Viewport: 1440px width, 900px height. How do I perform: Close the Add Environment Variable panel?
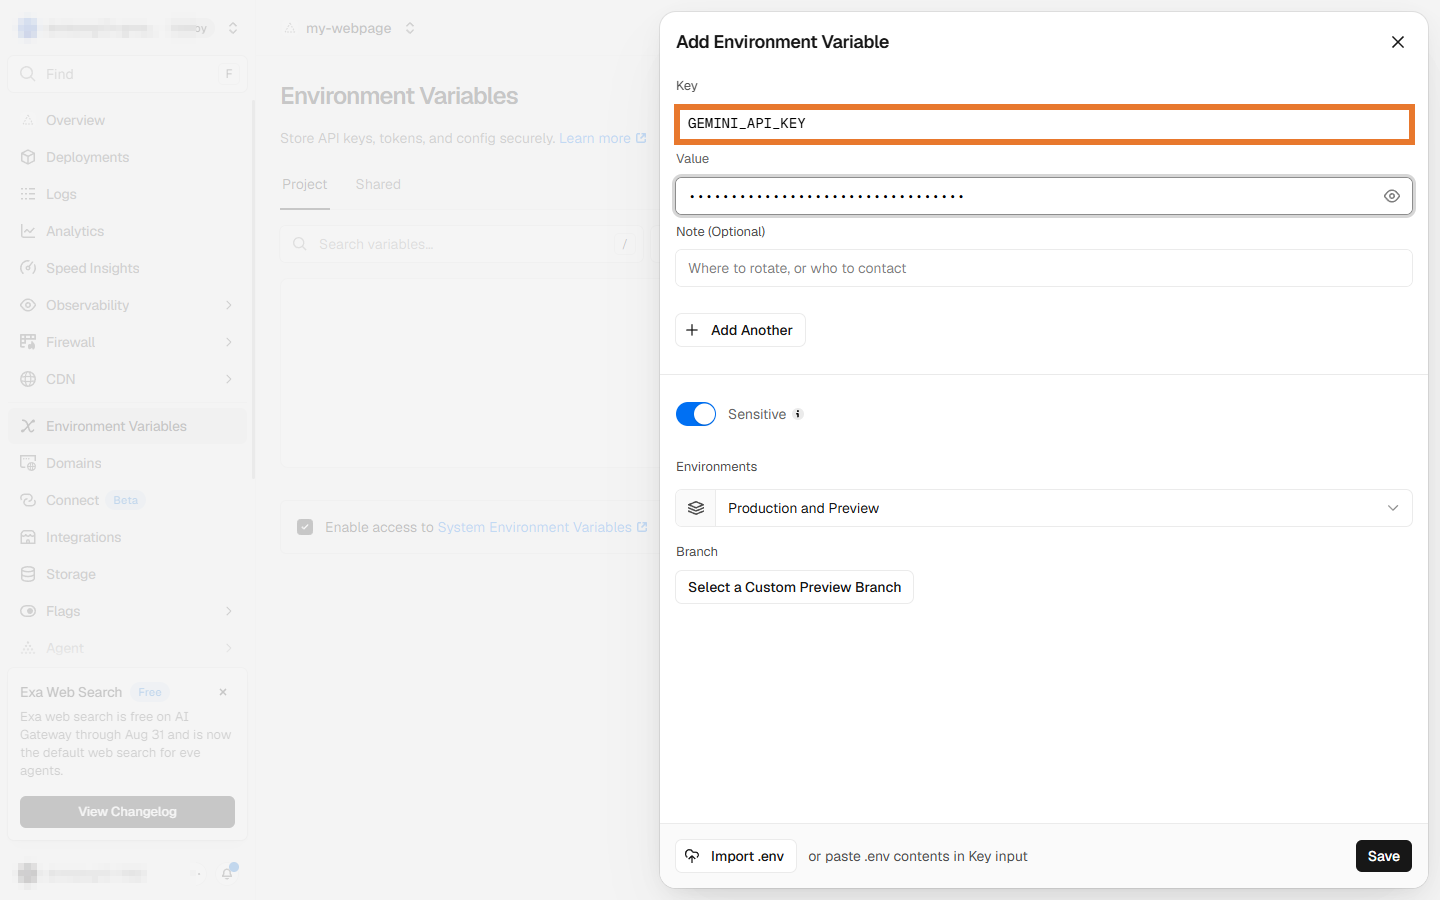click(x=1398, y=42)
